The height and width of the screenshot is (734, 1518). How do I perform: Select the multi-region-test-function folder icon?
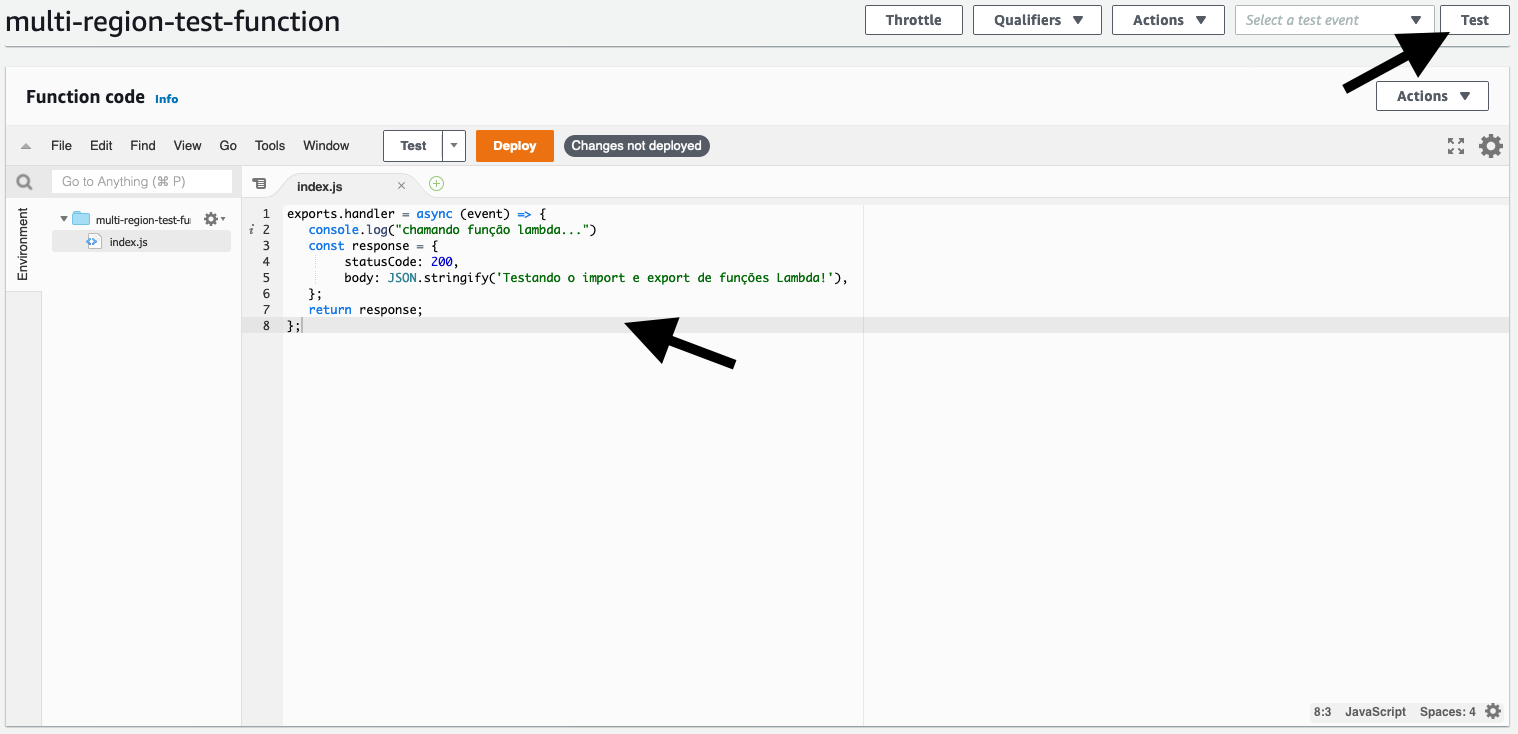coord(82,219)
